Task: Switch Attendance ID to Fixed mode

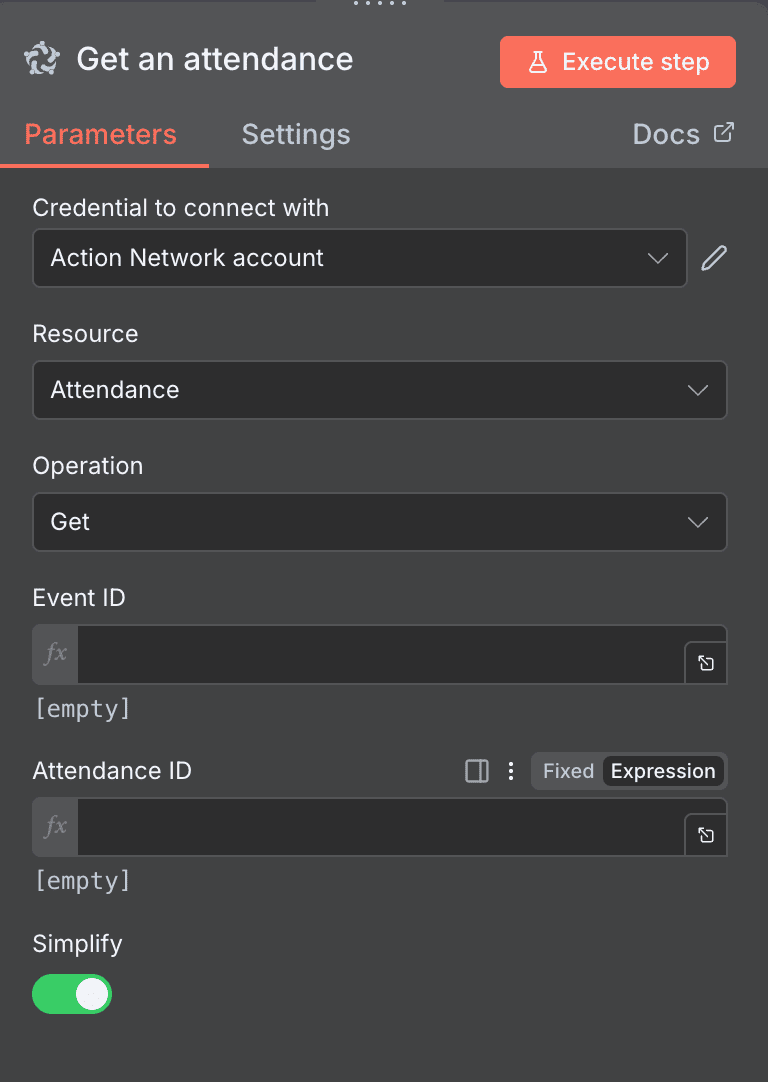Action: [x=567, y=771]
